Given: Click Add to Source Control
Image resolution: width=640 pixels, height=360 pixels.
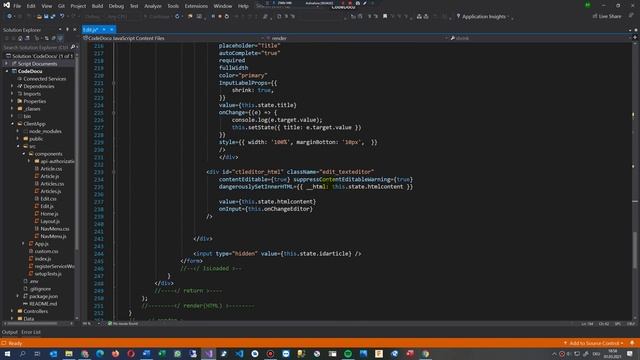Looking at the screenshot, I should [x=593, y=343].
